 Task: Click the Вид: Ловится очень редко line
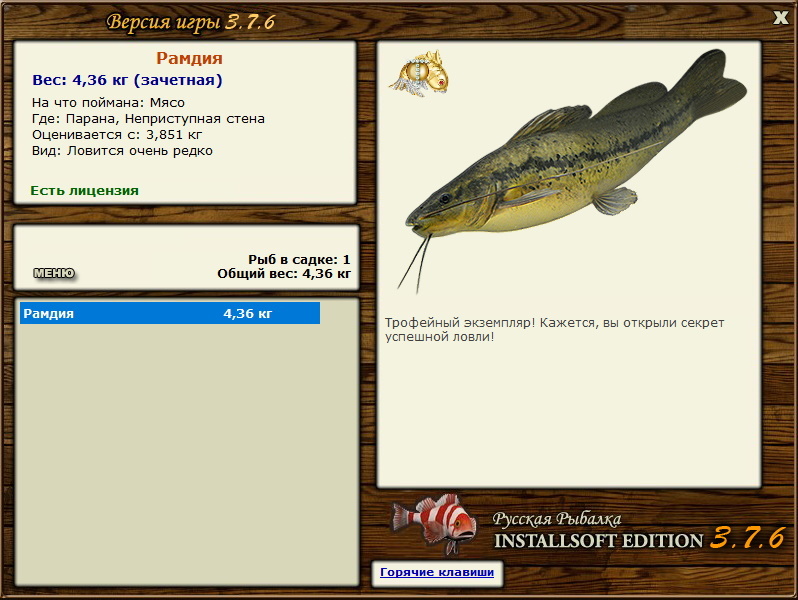(x=122, y=151)
